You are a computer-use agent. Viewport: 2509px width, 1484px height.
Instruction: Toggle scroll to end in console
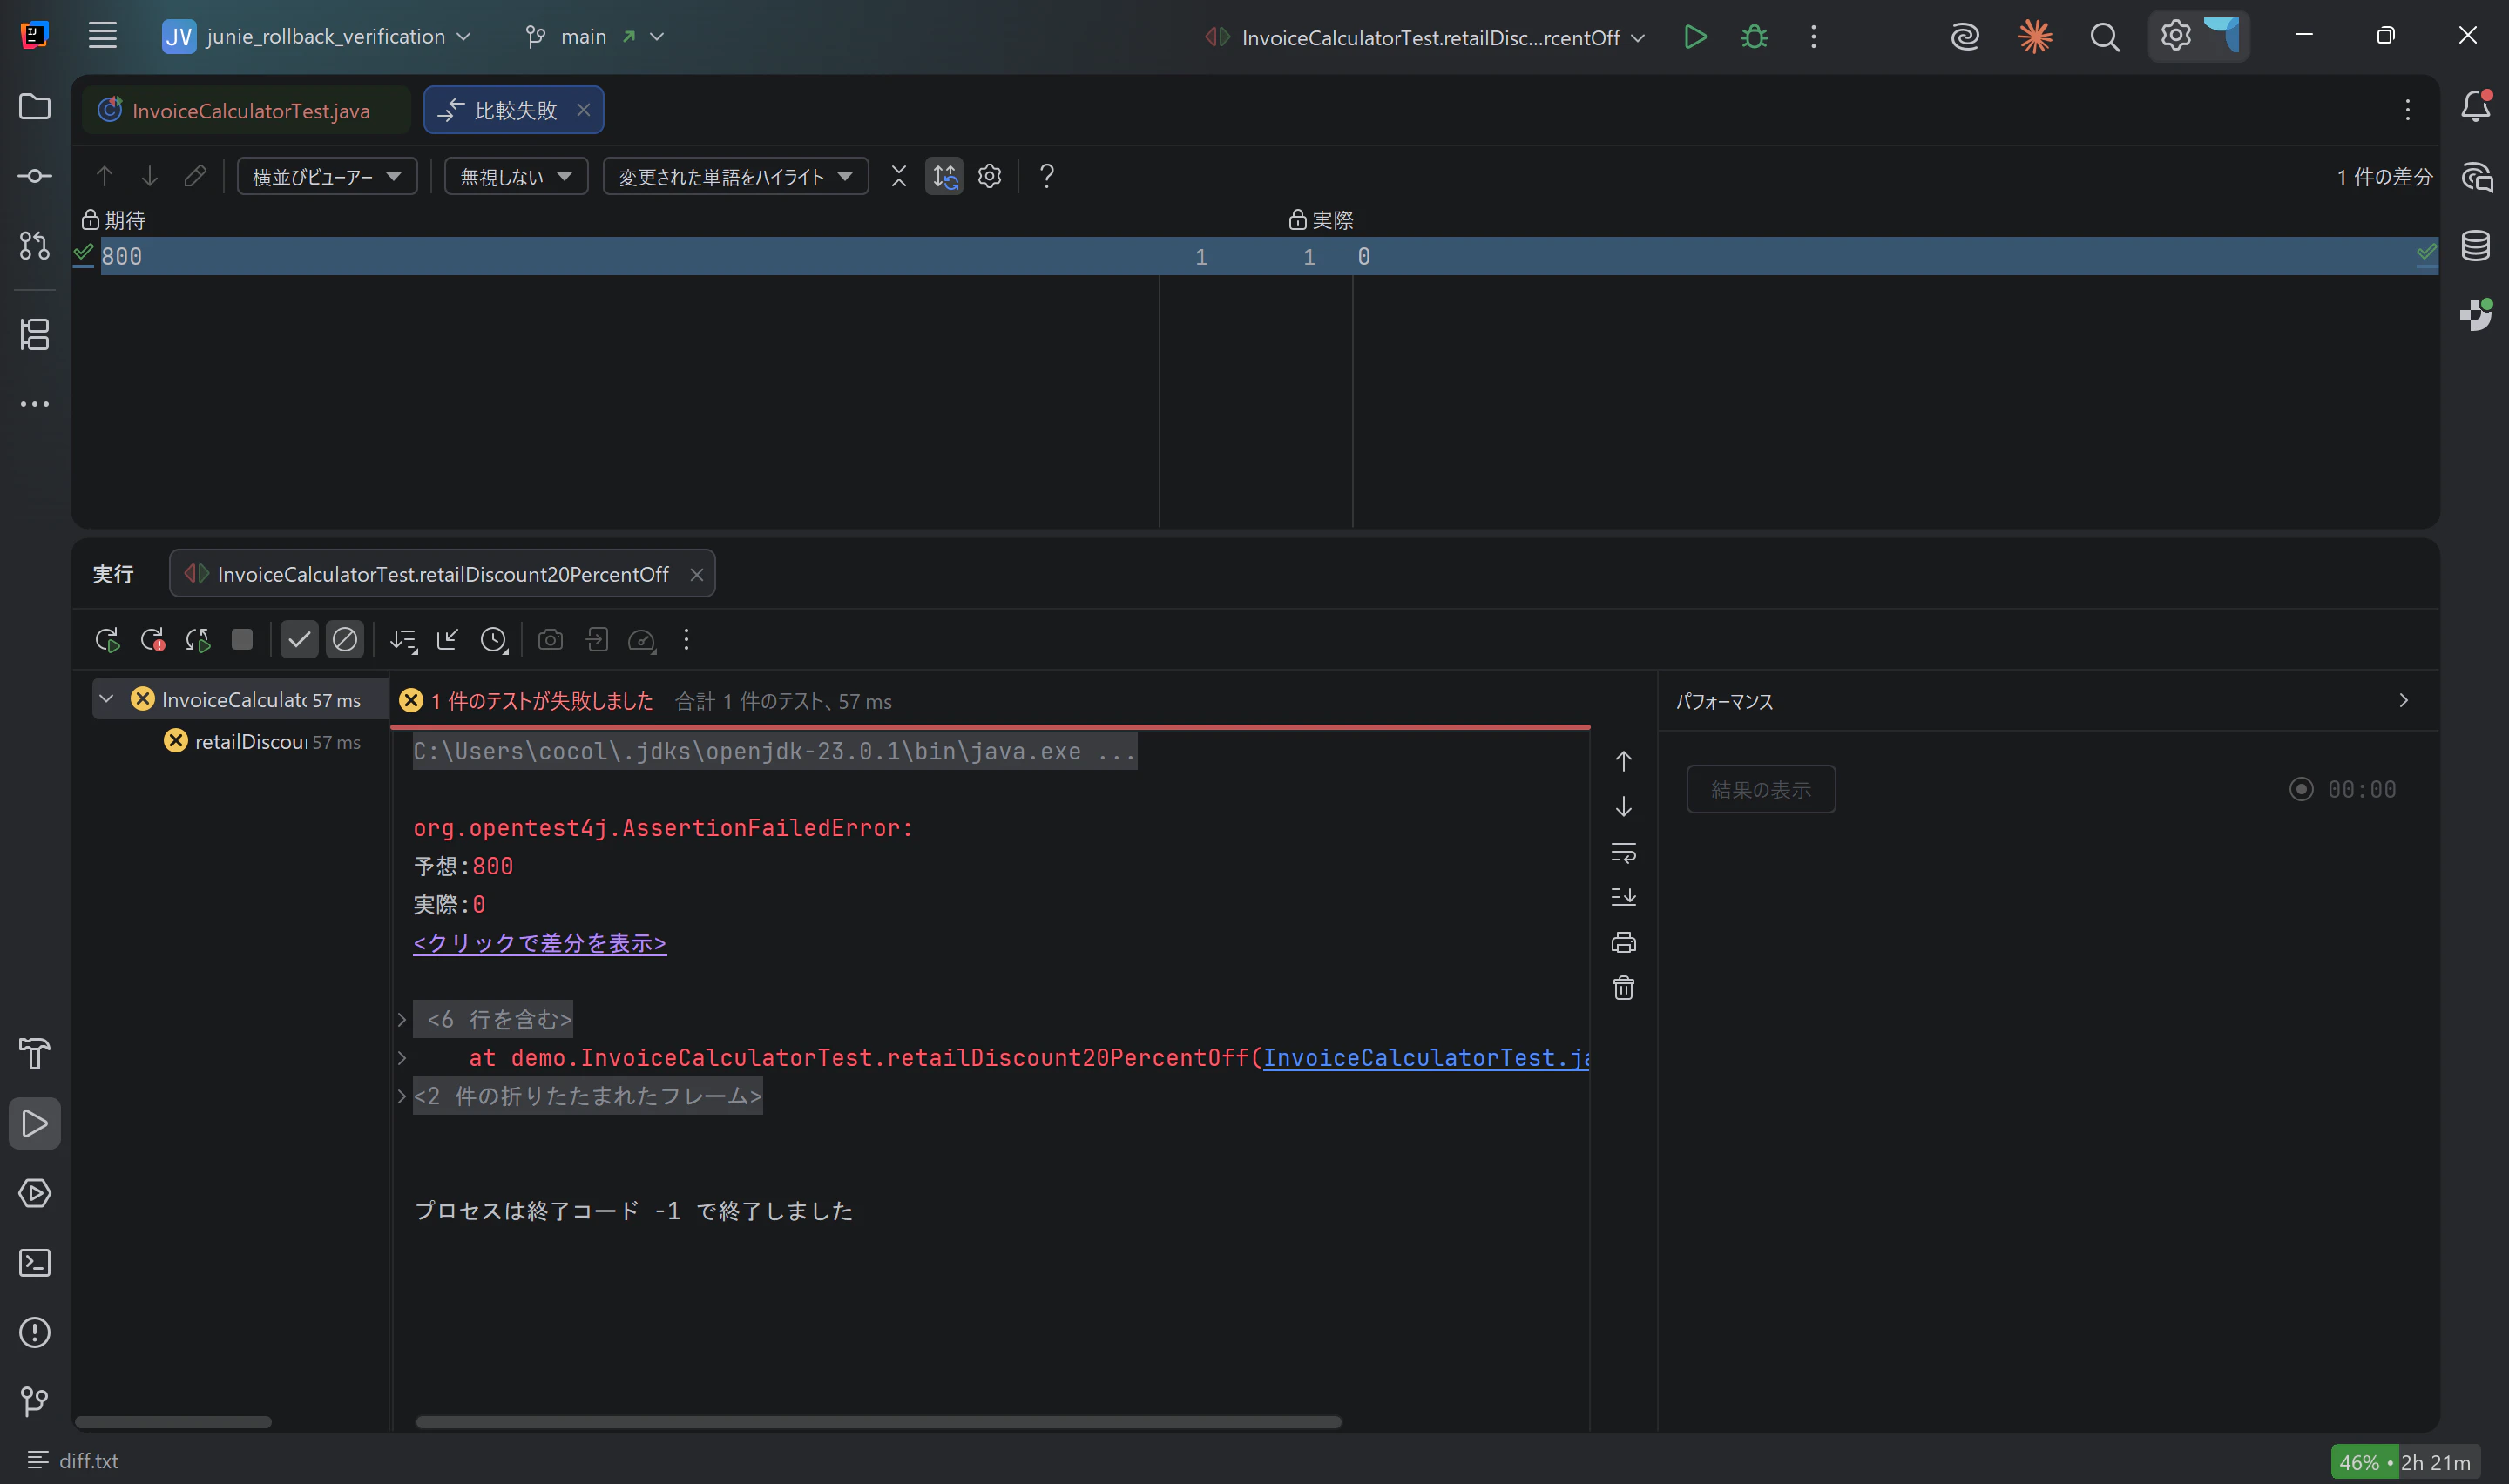pyautogui.click(x=1623, y=897)
